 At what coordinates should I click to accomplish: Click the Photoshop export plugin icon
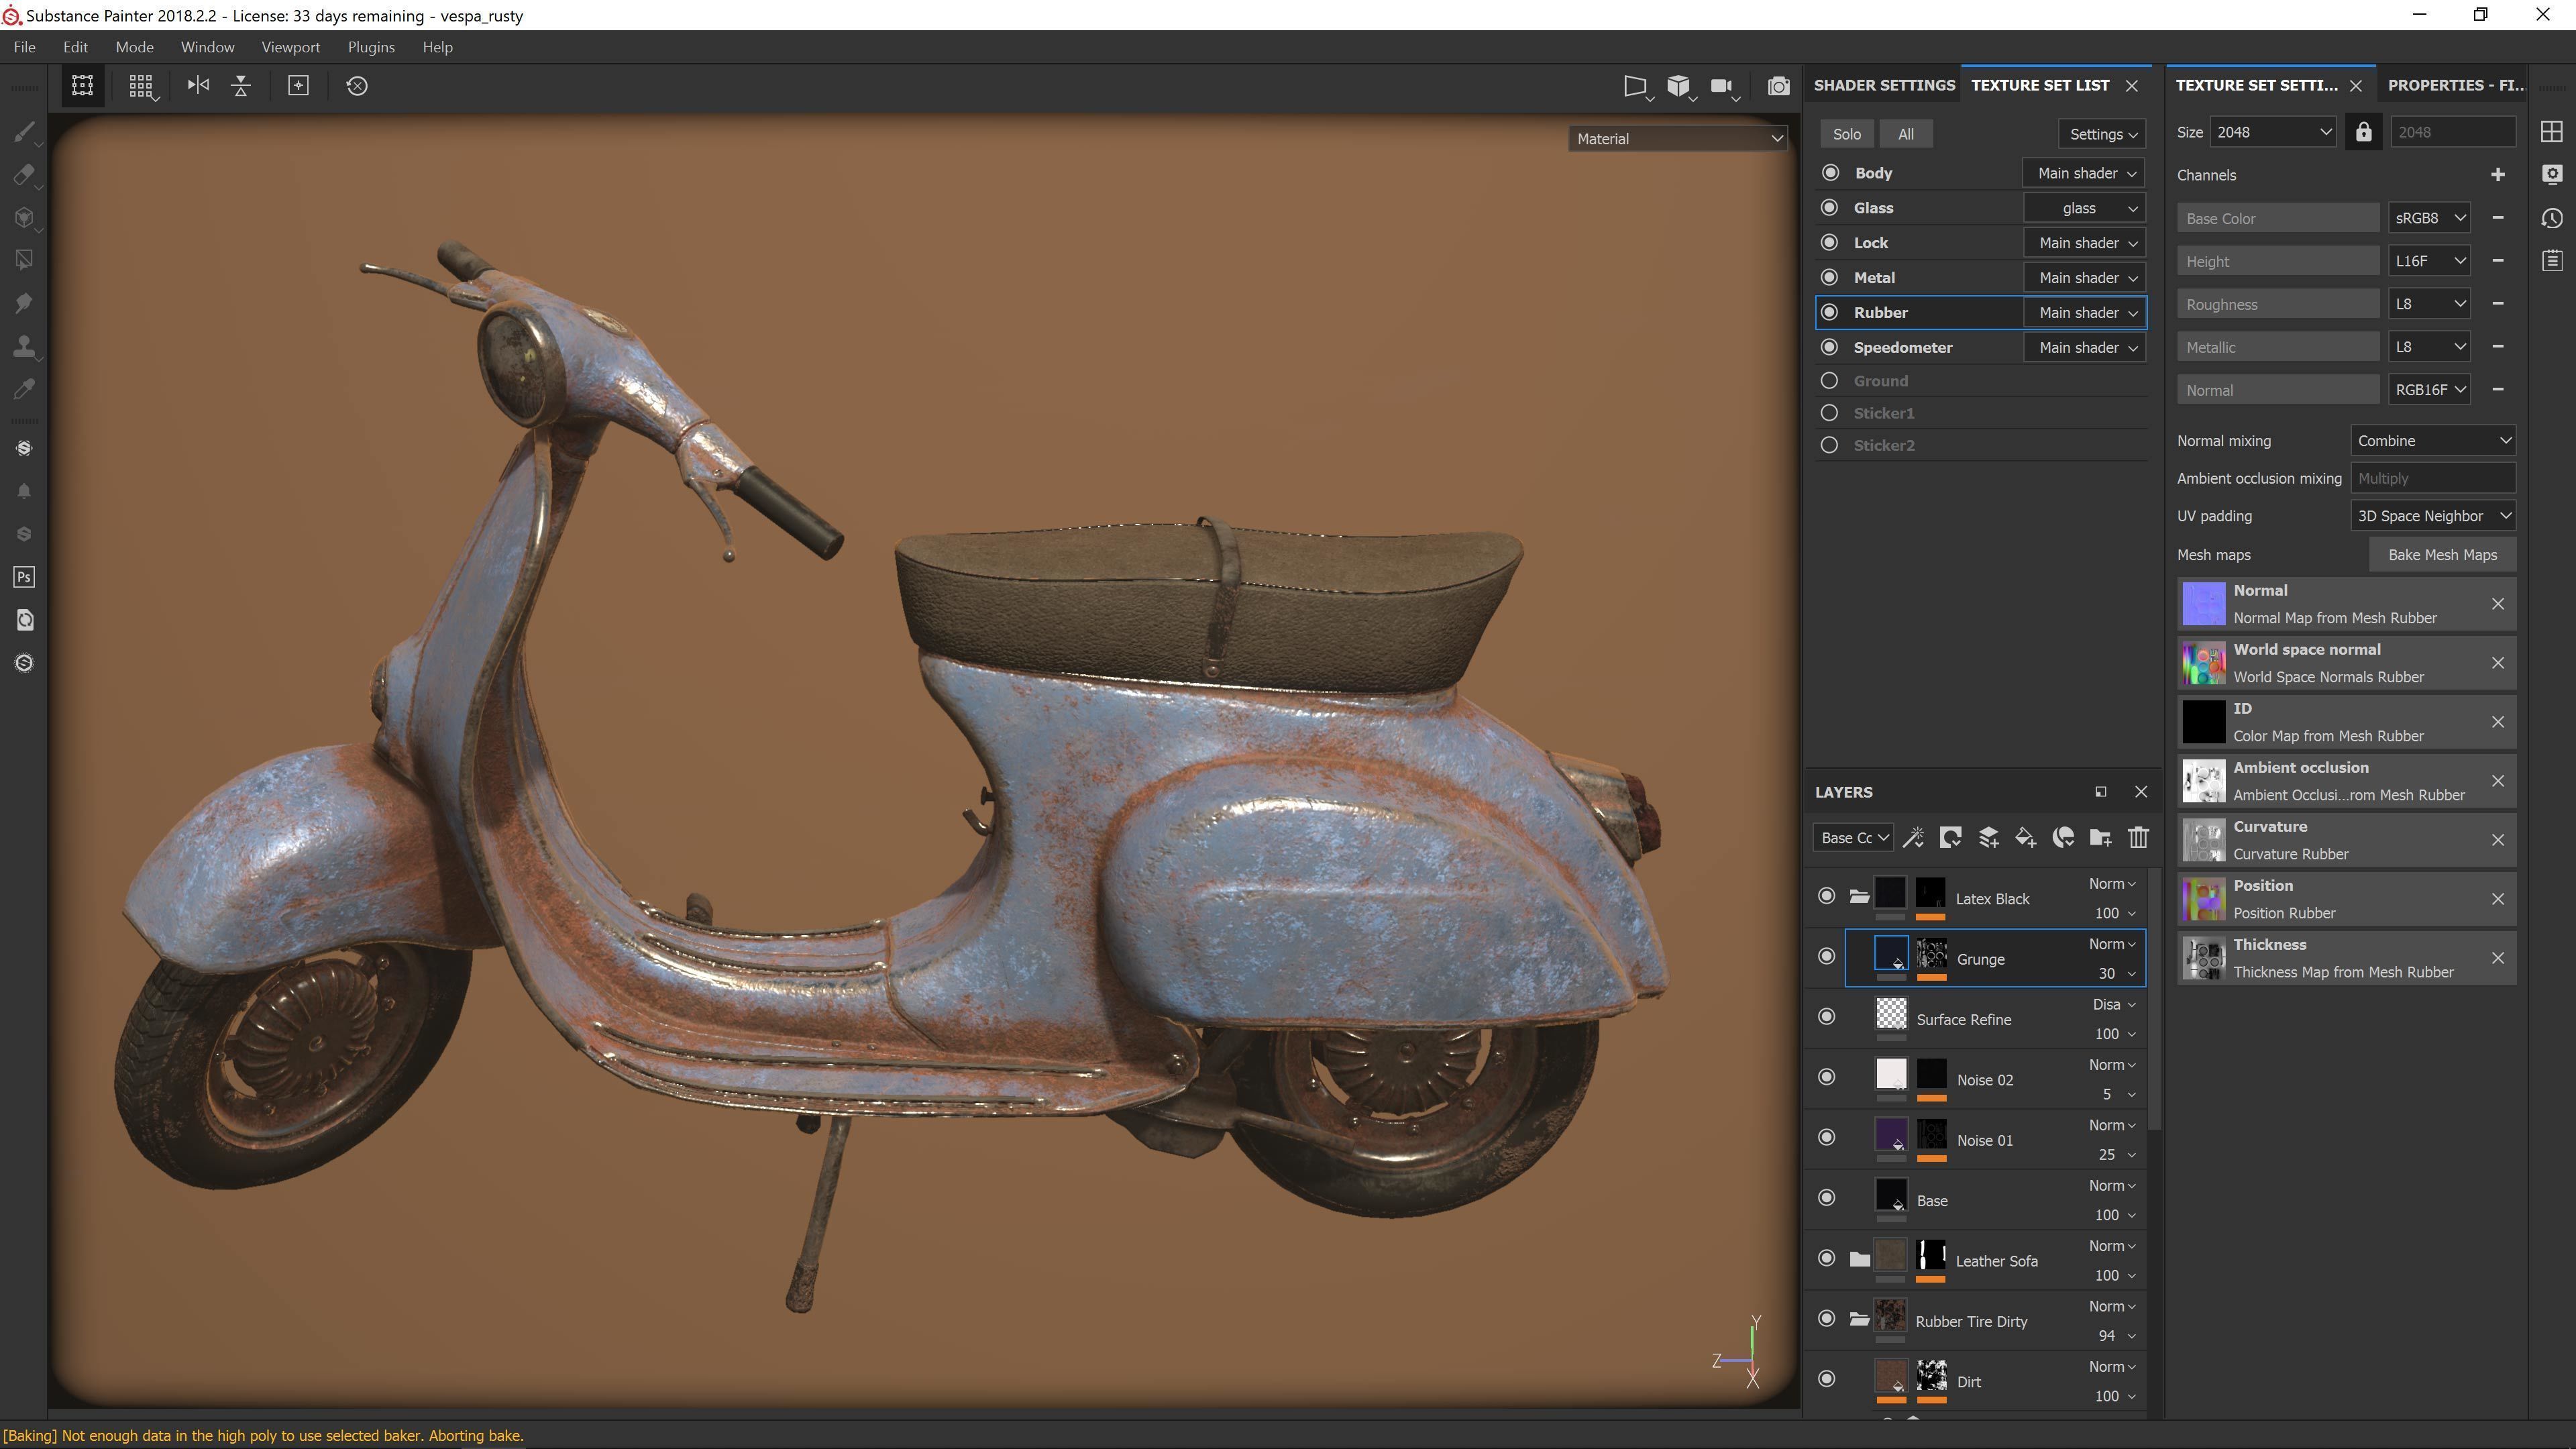(x=25, y=577)
